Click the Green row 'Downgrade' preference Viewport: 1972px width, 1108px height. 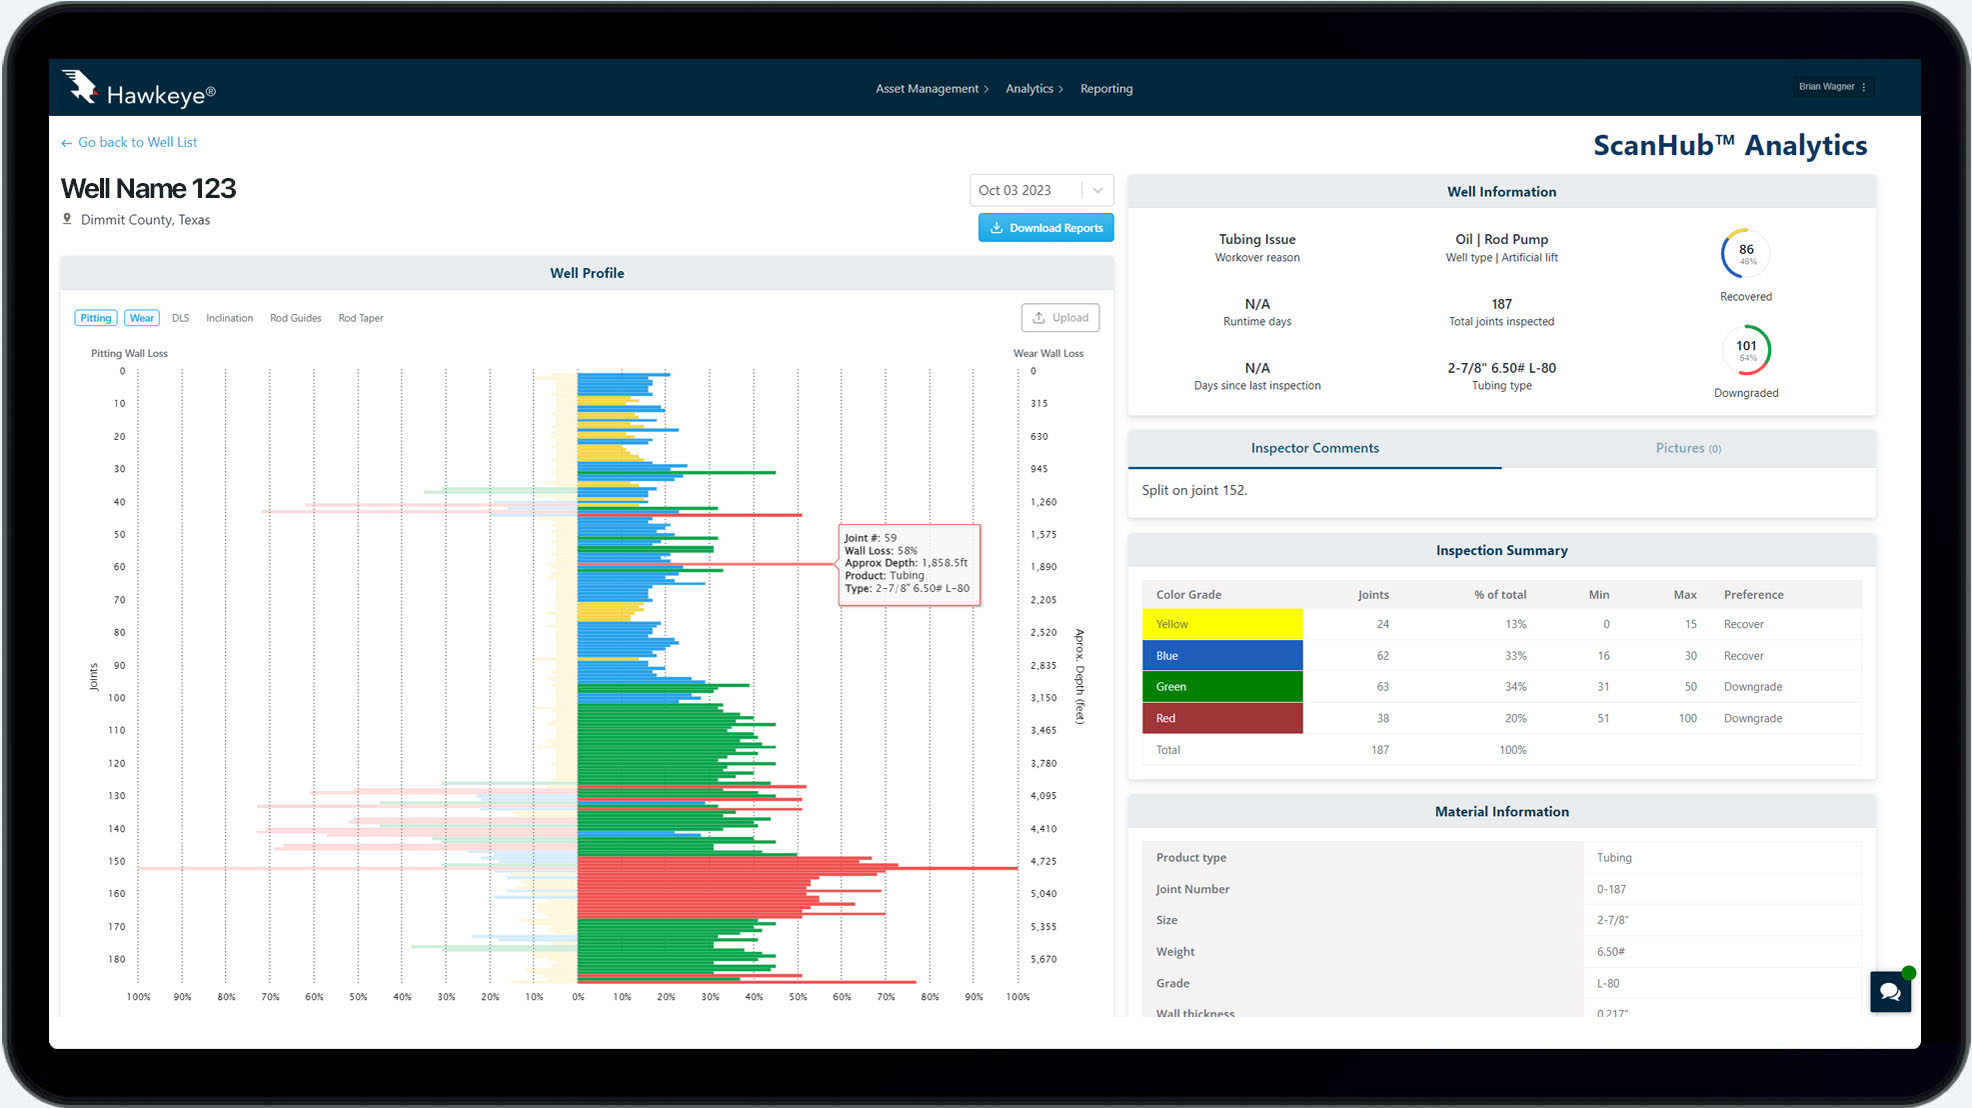tap(1752, 687)
